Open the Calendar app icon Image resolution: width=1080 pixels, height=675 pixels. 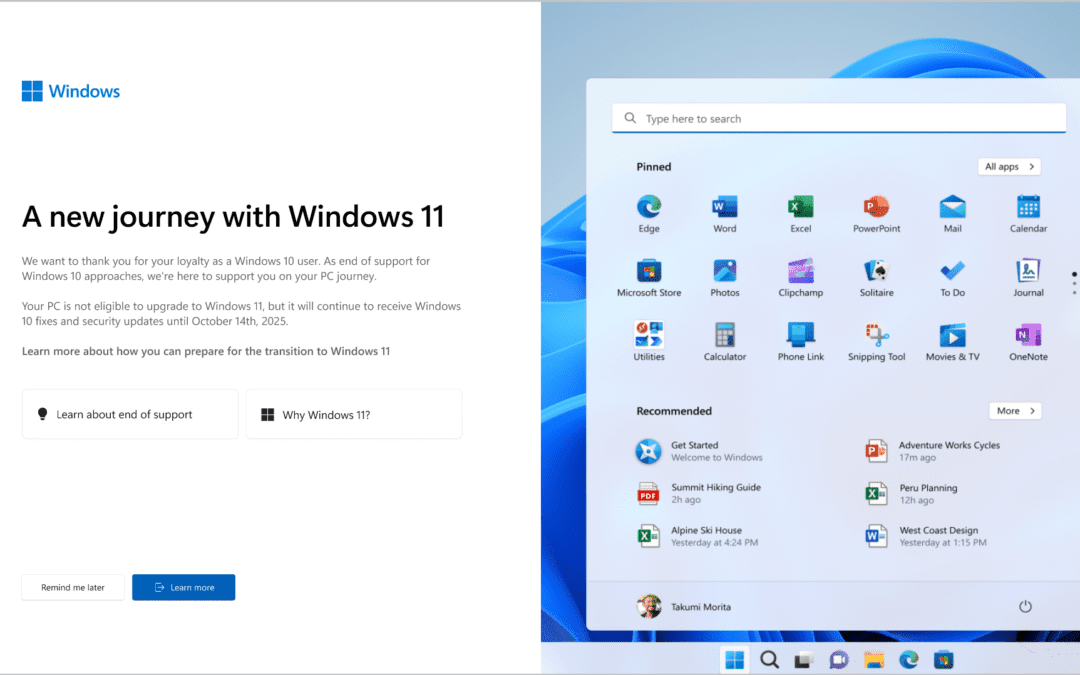1028,214
